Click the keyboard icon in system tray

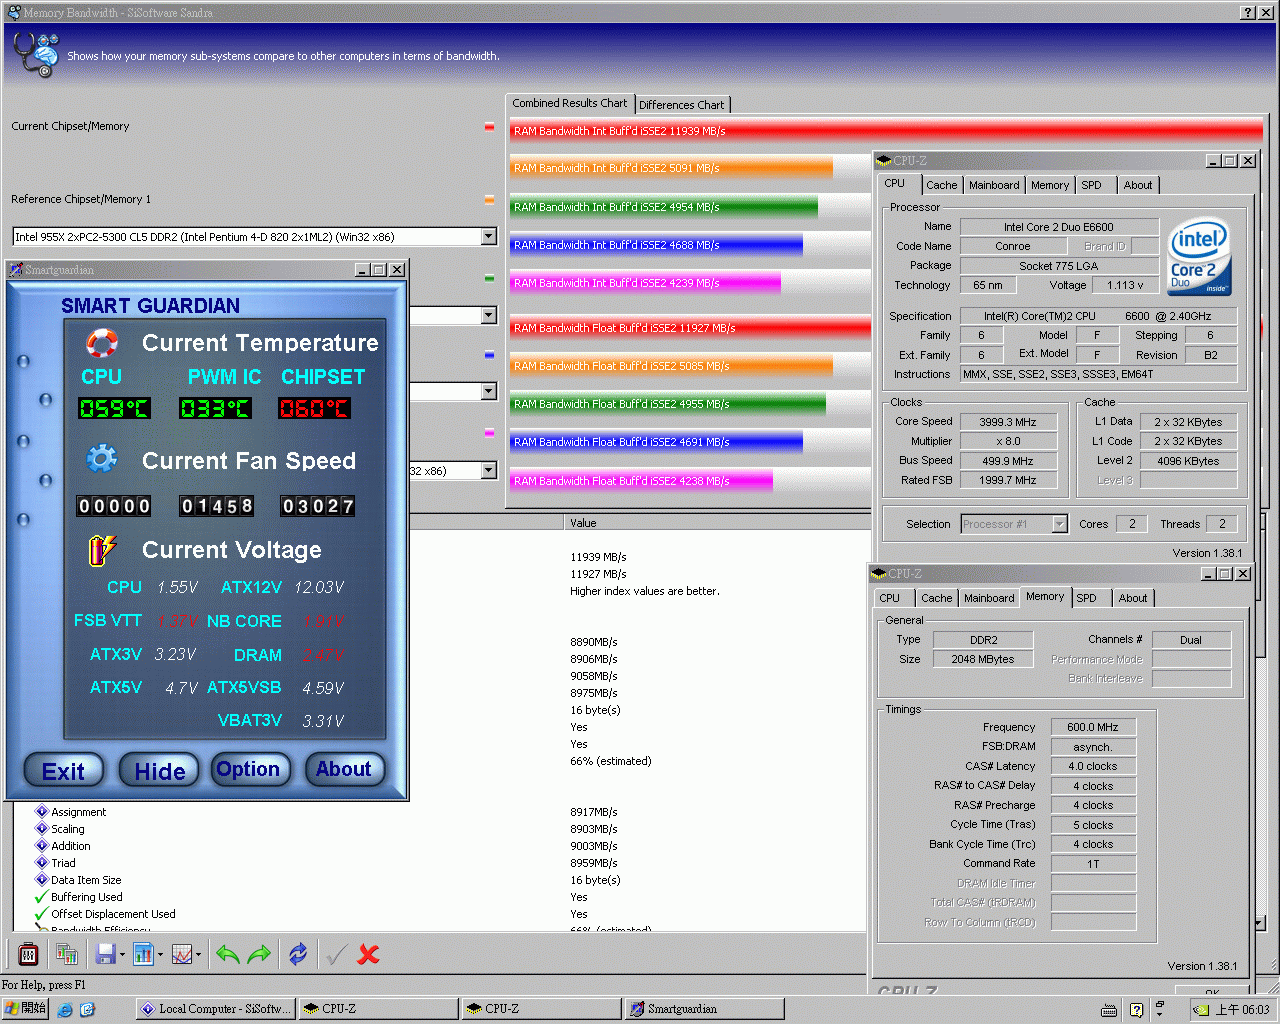coord(1109,1010)
